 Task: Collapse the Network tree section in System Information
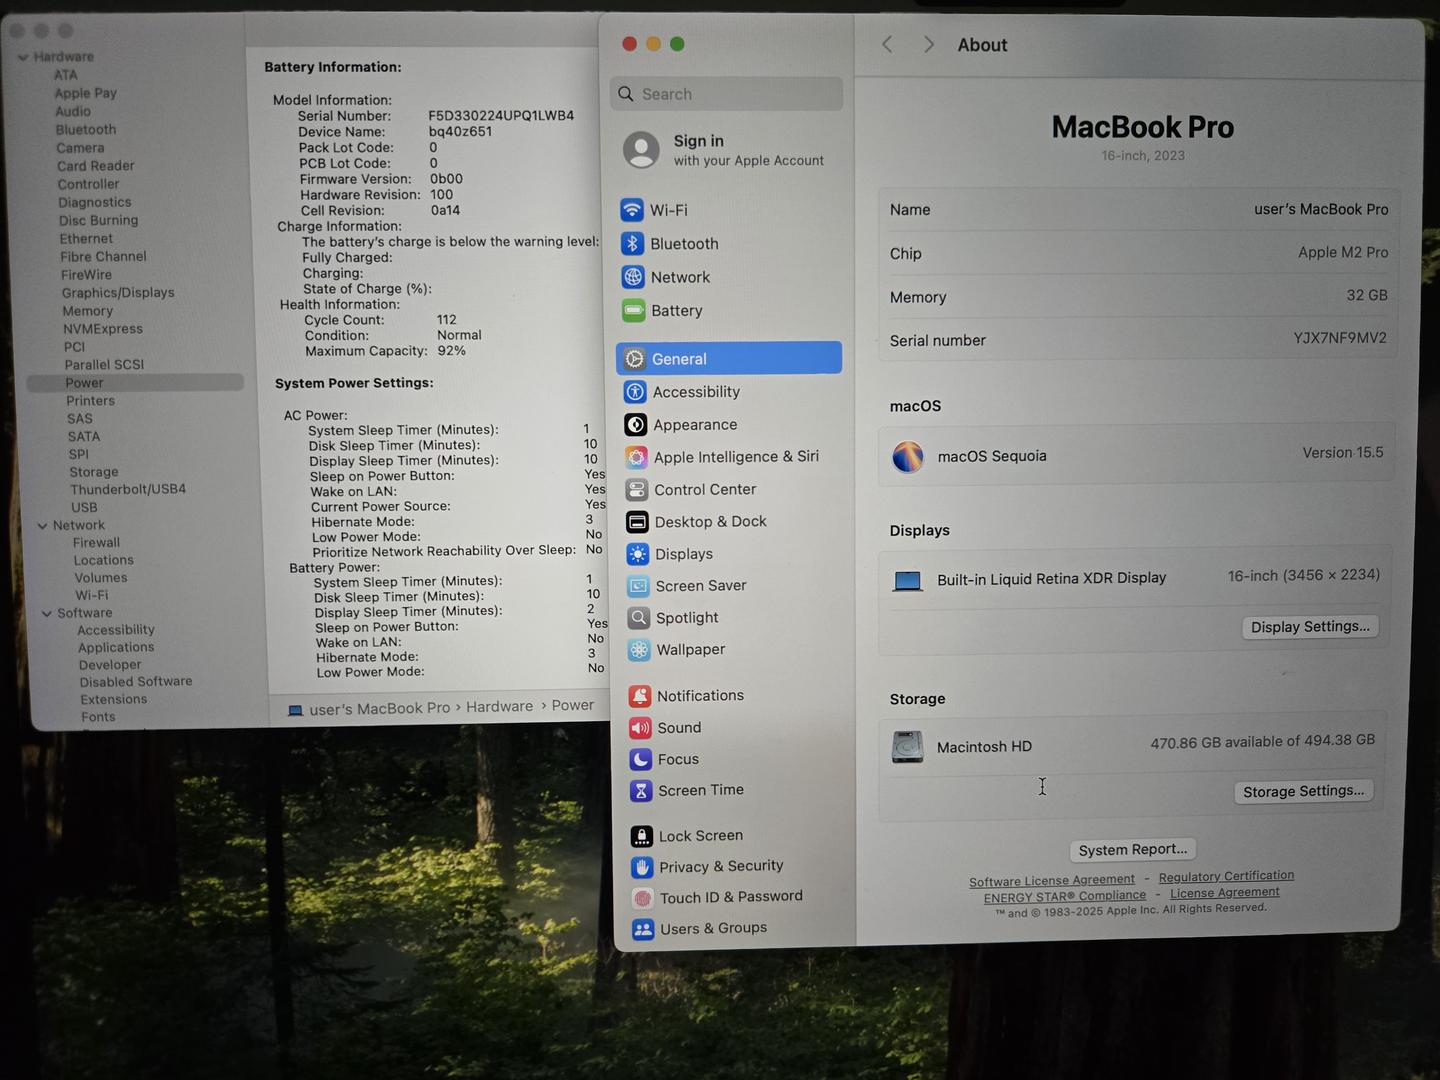point(42,525)
